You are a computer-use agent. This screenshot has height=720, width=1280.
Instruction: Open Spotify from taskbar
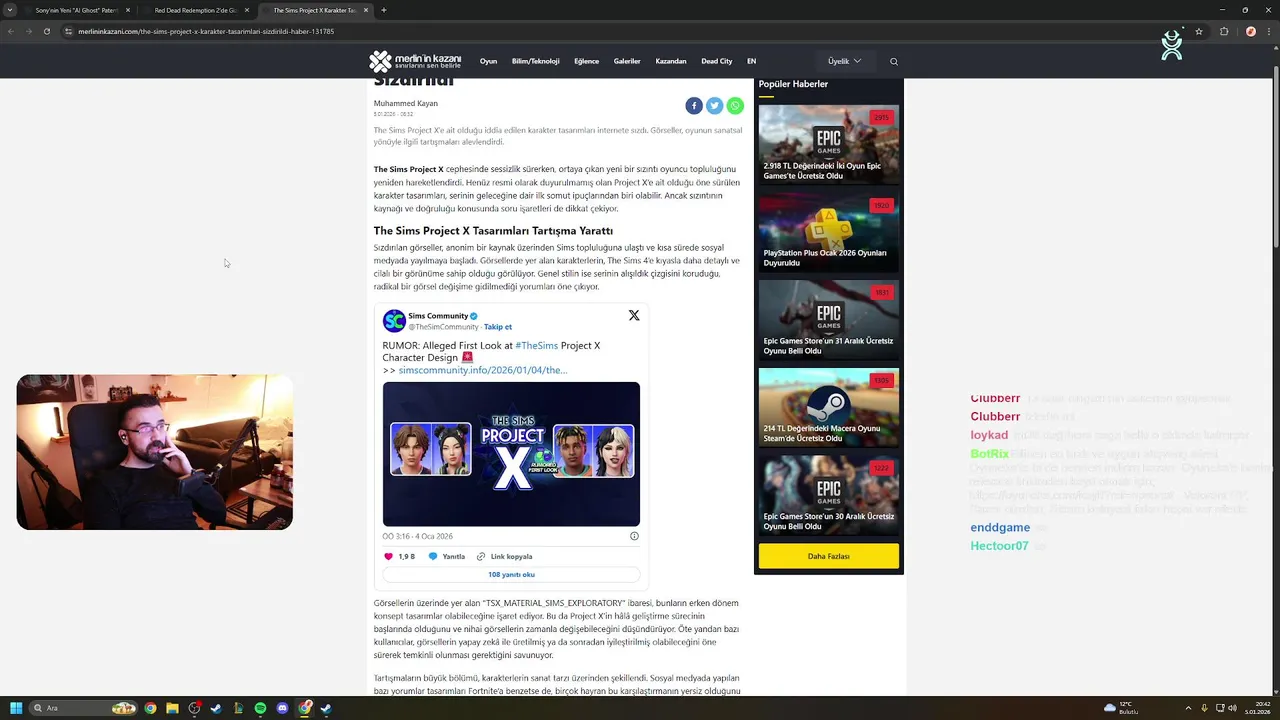(260, 708)
